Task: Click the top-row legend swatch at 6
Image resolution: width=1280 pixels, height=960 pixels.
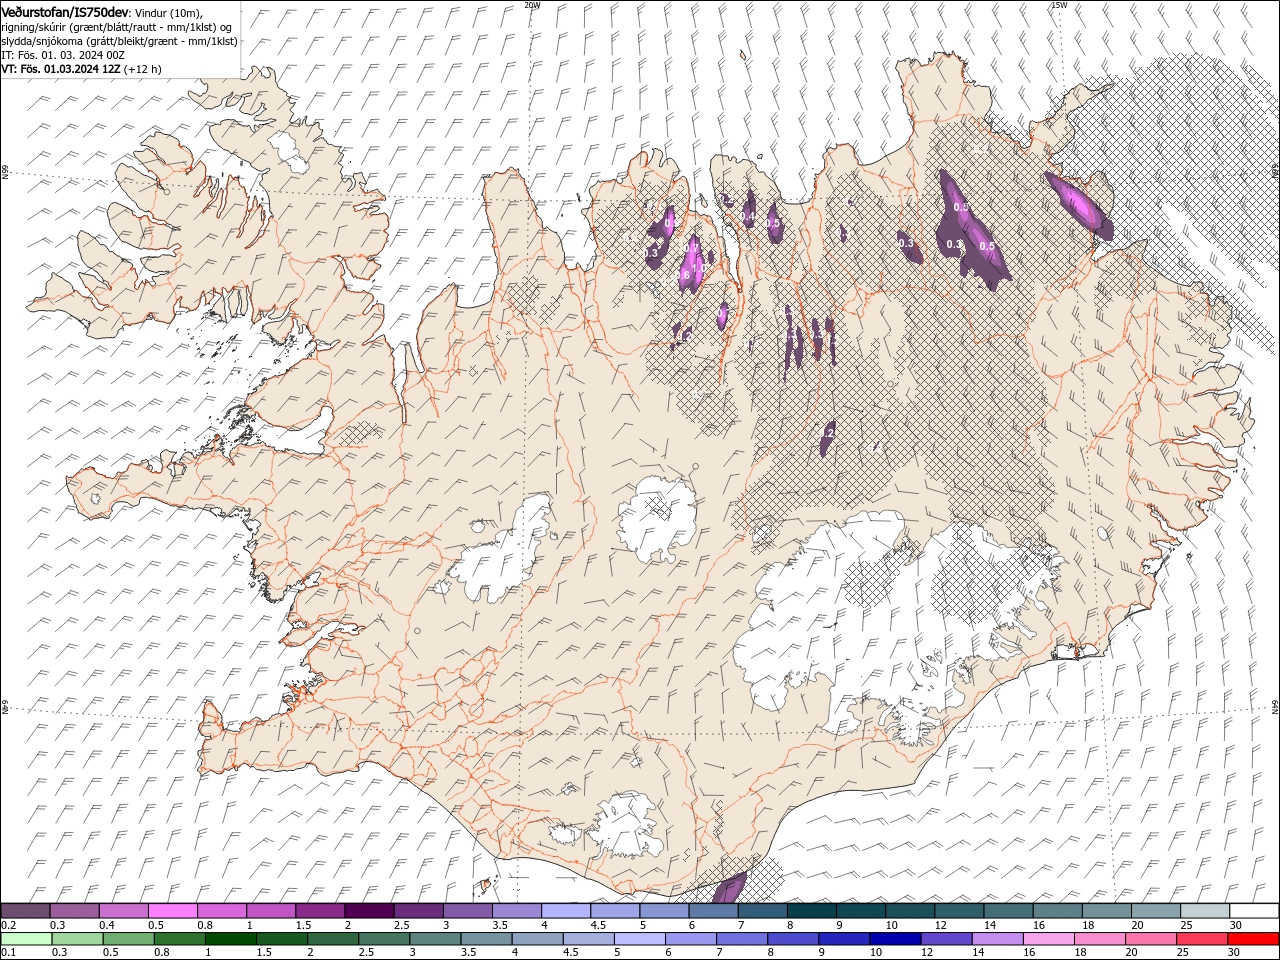Action: coord(712,911)
